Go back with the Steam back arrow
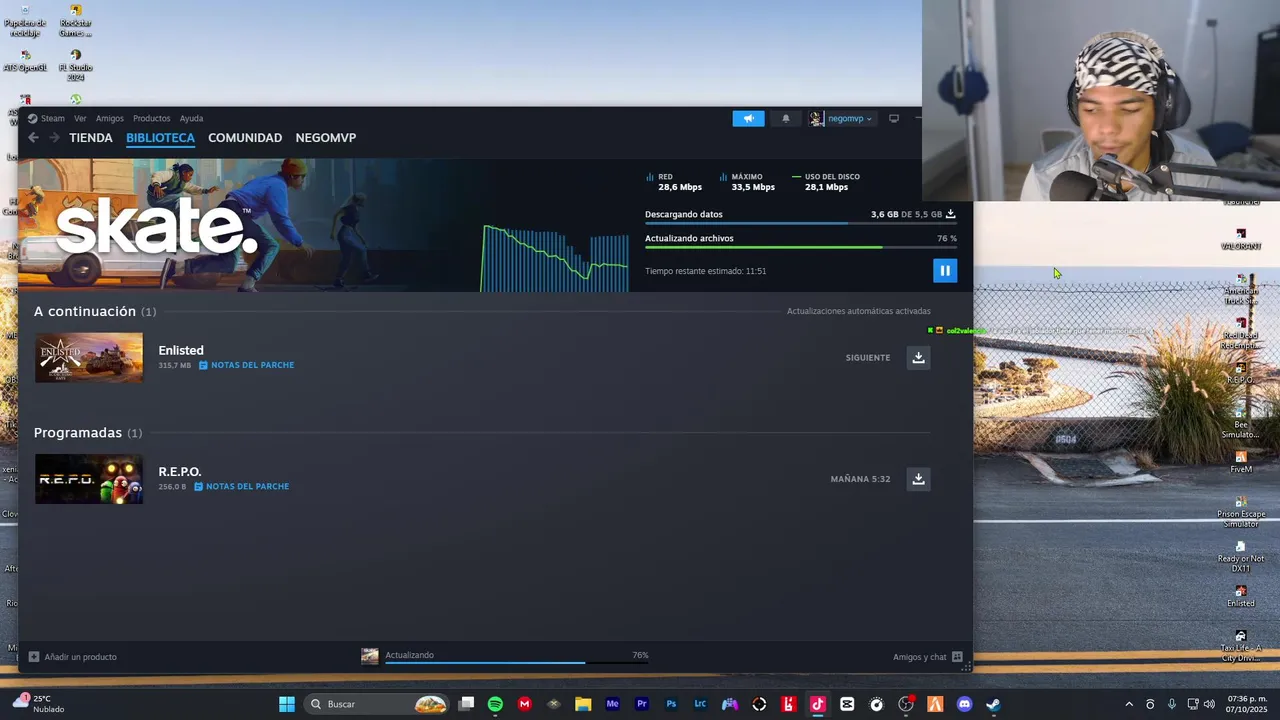Image resolution: width=1280 pixels, height=720 pixels. (33, 137)
